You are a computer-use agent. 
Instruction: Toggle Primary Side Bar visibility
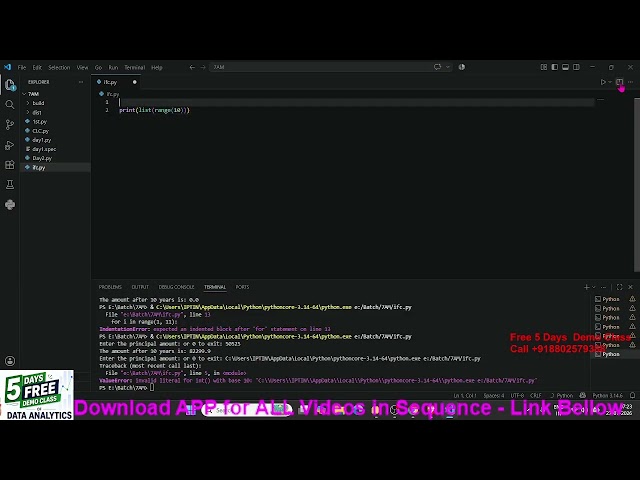point(555,67)
